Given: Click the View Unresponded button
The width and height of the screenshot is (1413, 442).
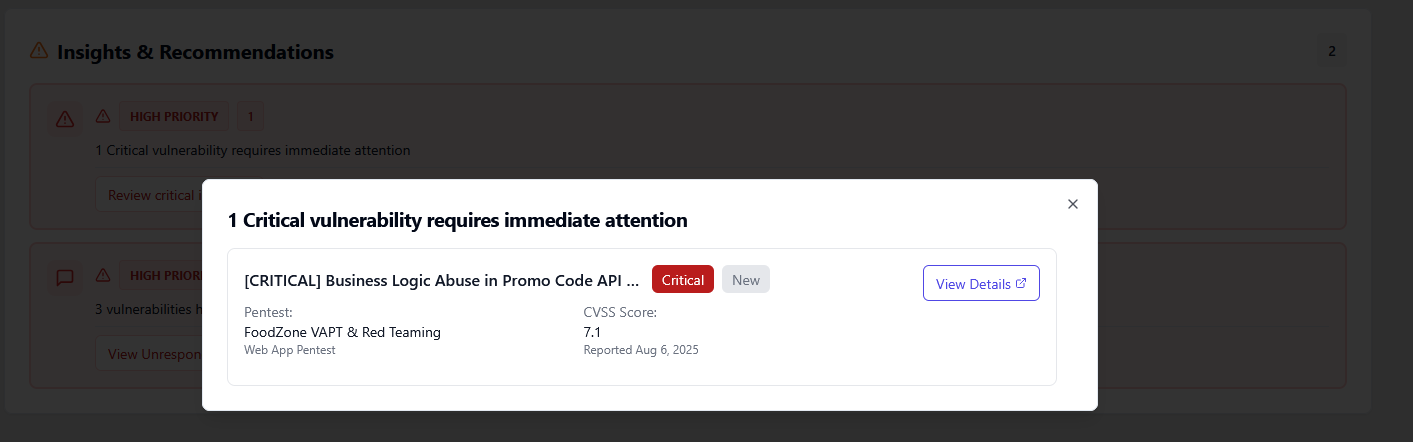Looking at the screenshot, I should [x=150, y=353].
